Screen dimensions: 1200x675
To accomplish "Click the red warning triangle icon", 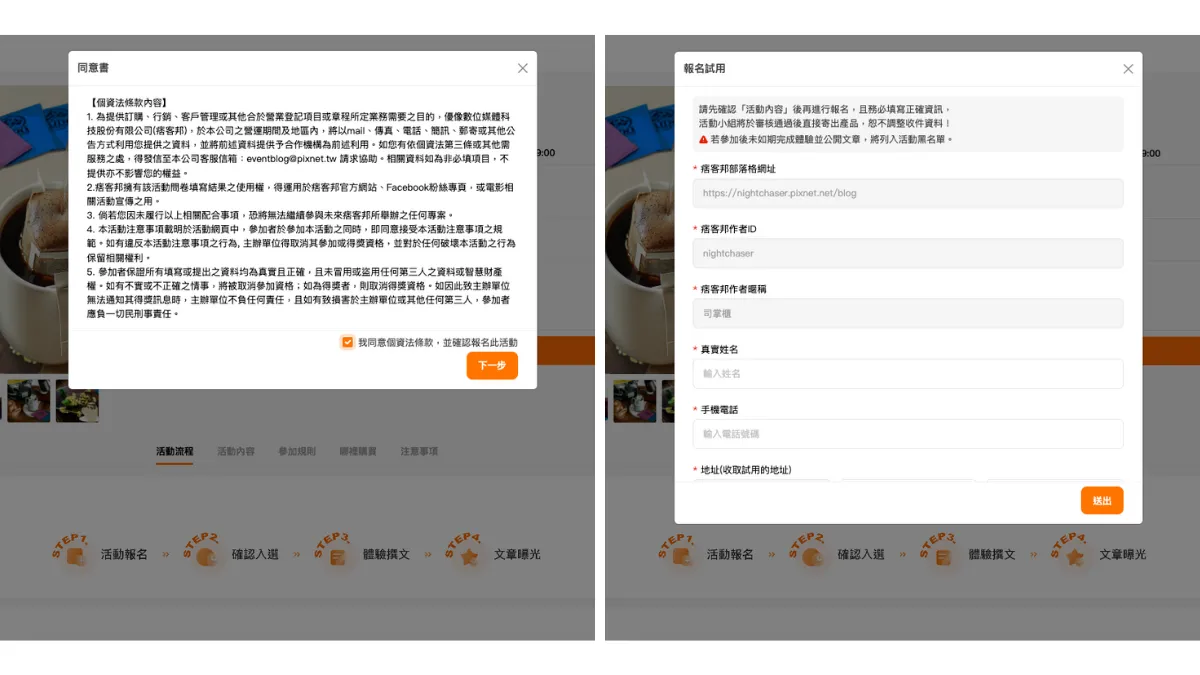I will coord(703,139).
